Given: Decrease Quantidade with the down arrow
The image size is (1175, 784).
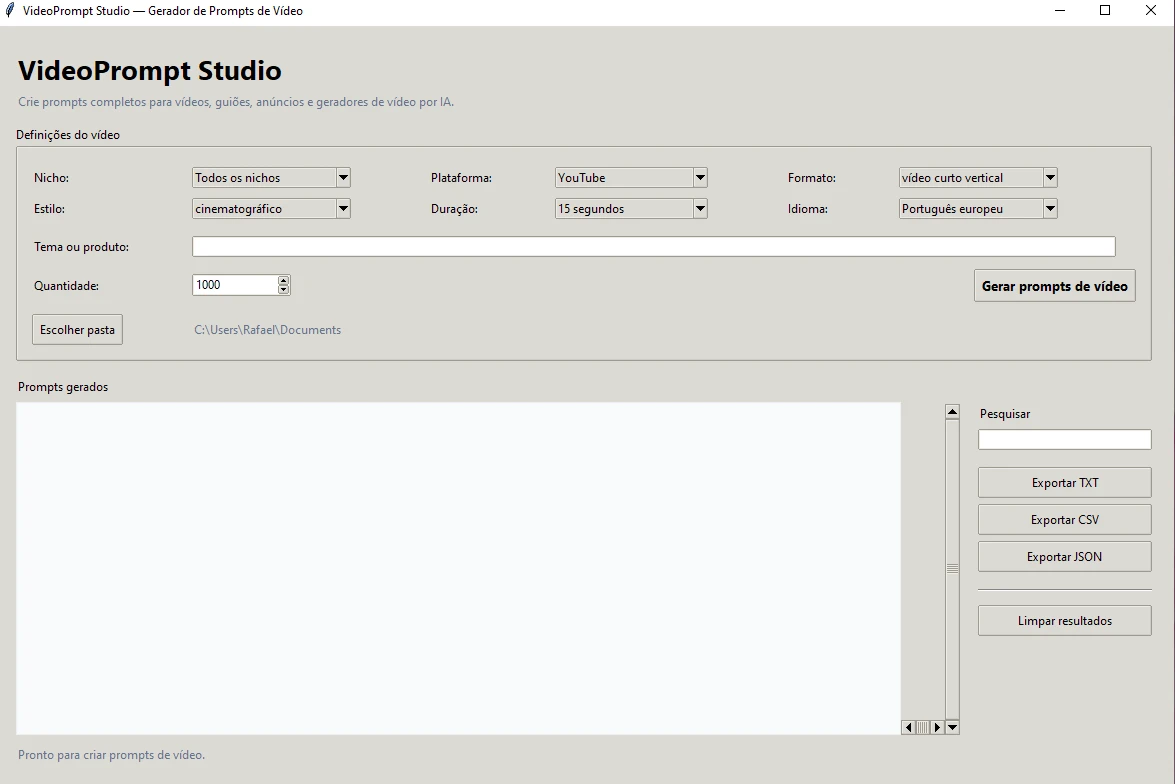Looking at the screenshot, I should (283, 289).
